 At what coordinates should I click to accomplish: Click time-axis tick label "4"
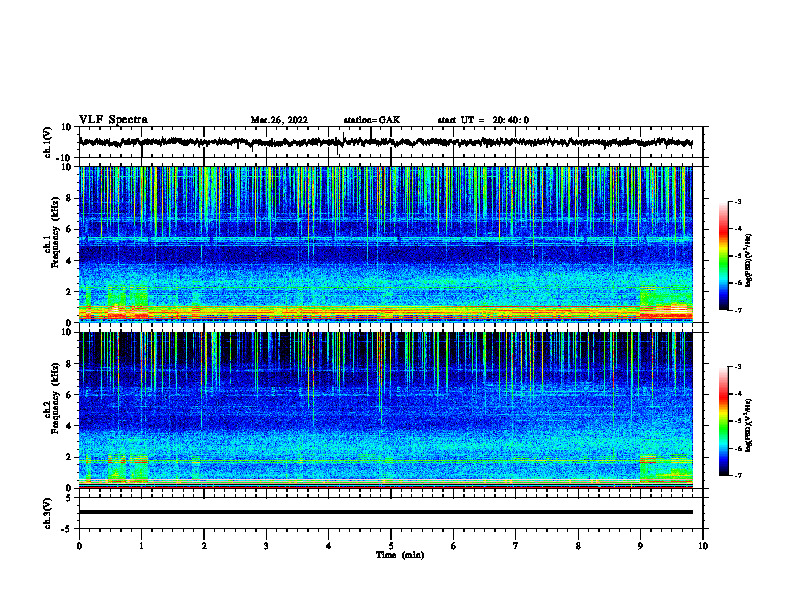click(329, 546)
